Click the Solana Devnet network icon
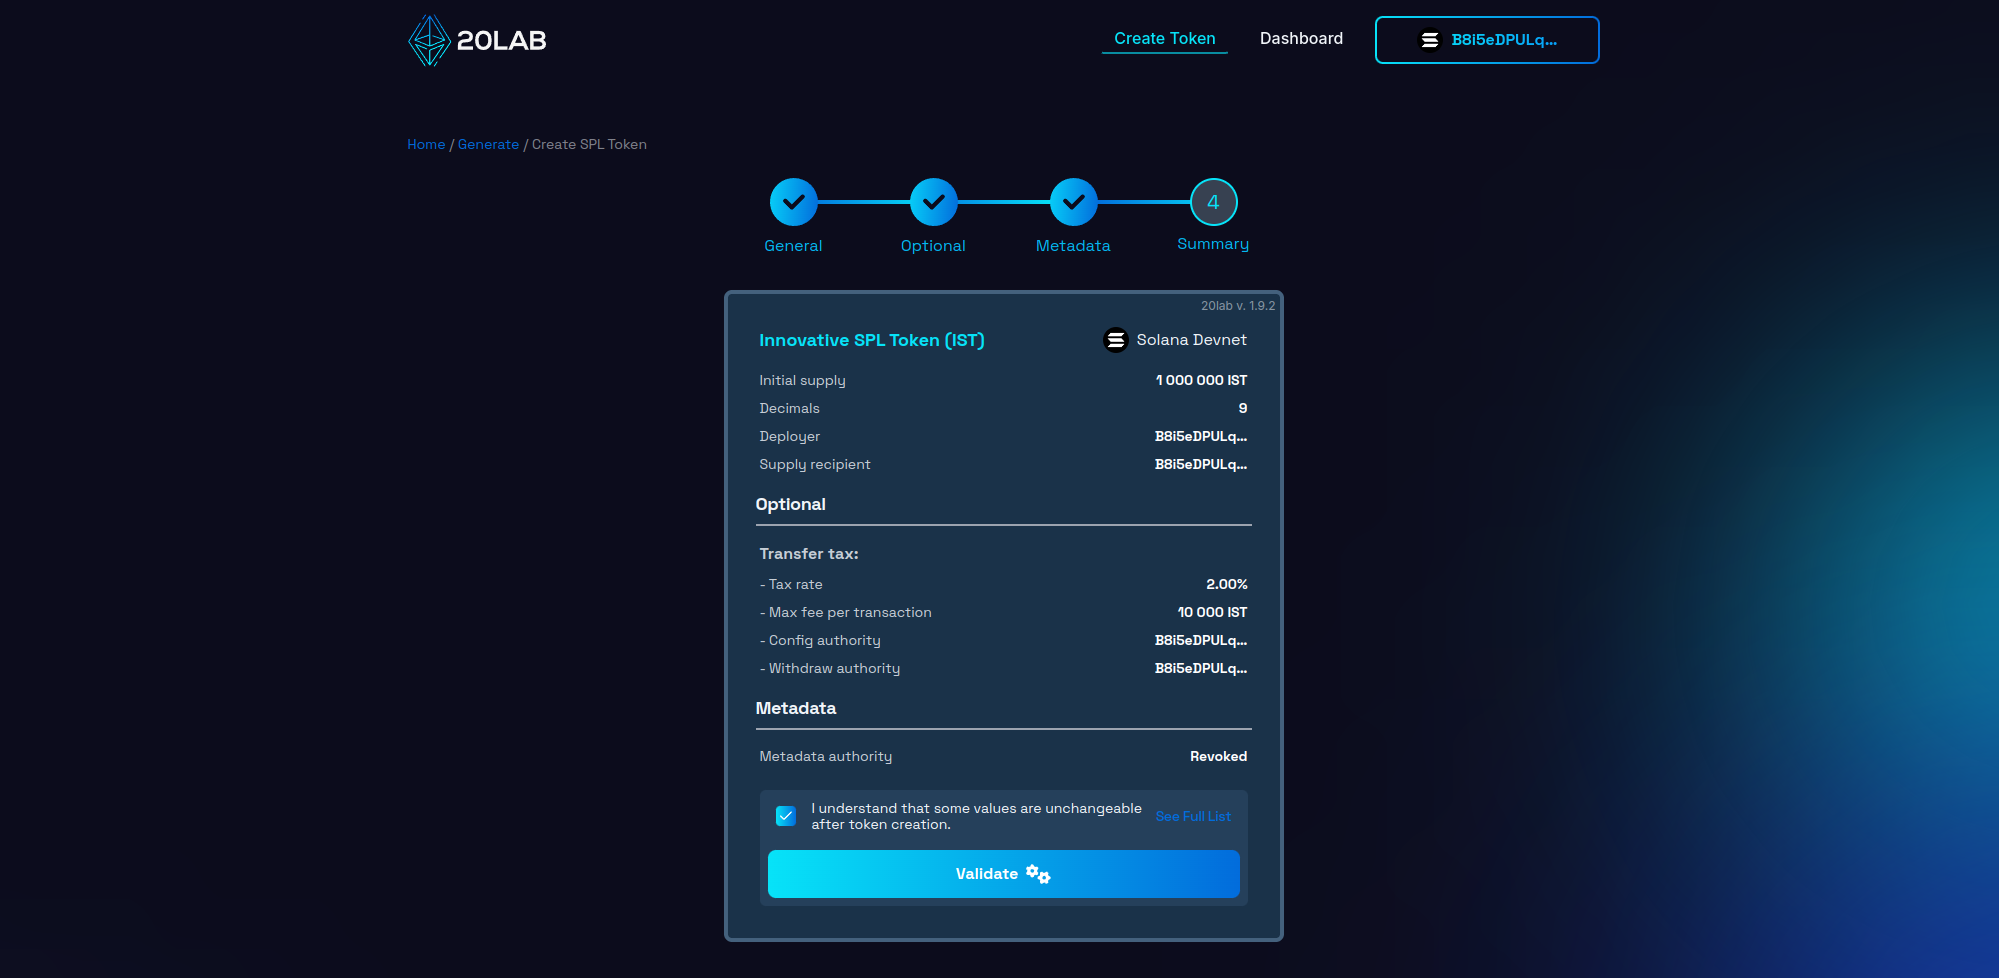This screenshot has height=978, width=1999. click(1115, 340)
